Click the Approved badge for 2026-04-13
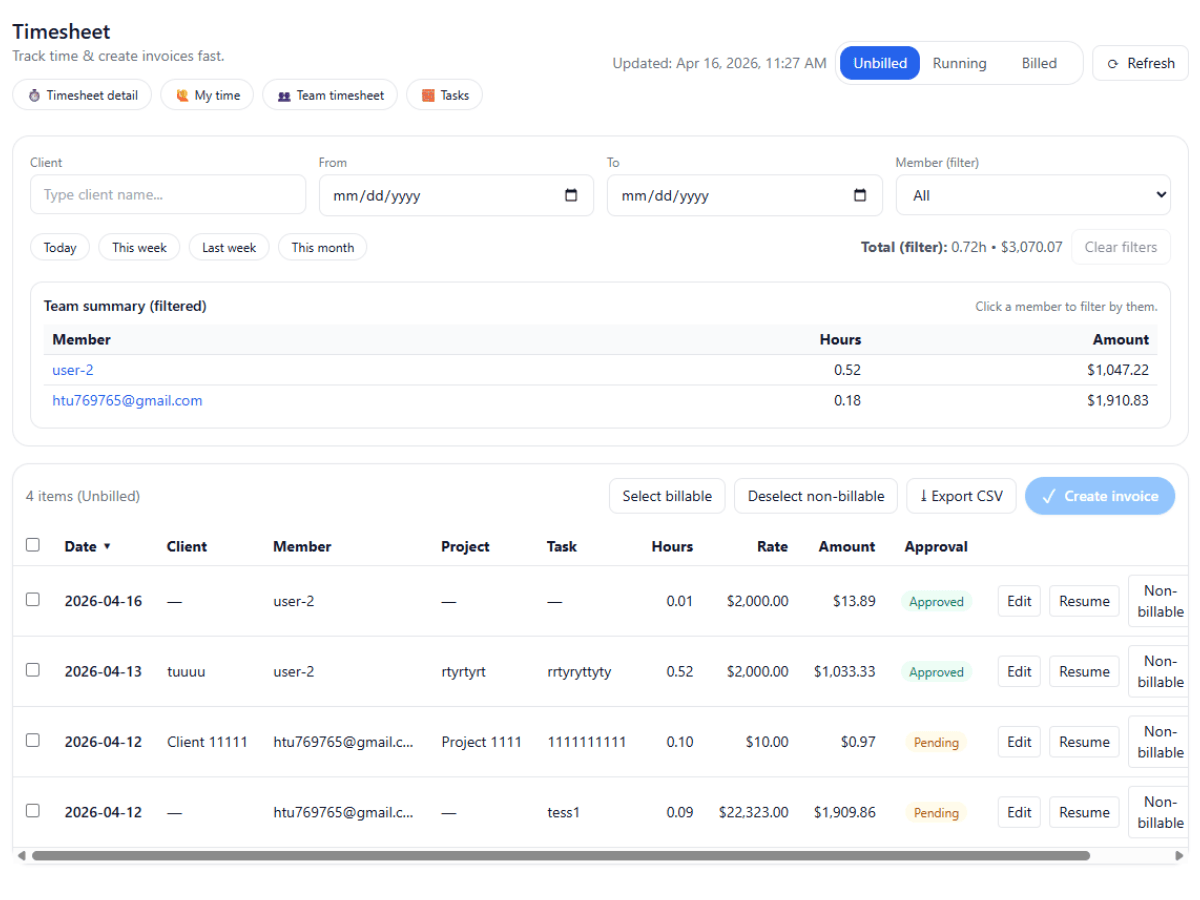Screen dimensions: 1200x900 click(x=936, y=672)
